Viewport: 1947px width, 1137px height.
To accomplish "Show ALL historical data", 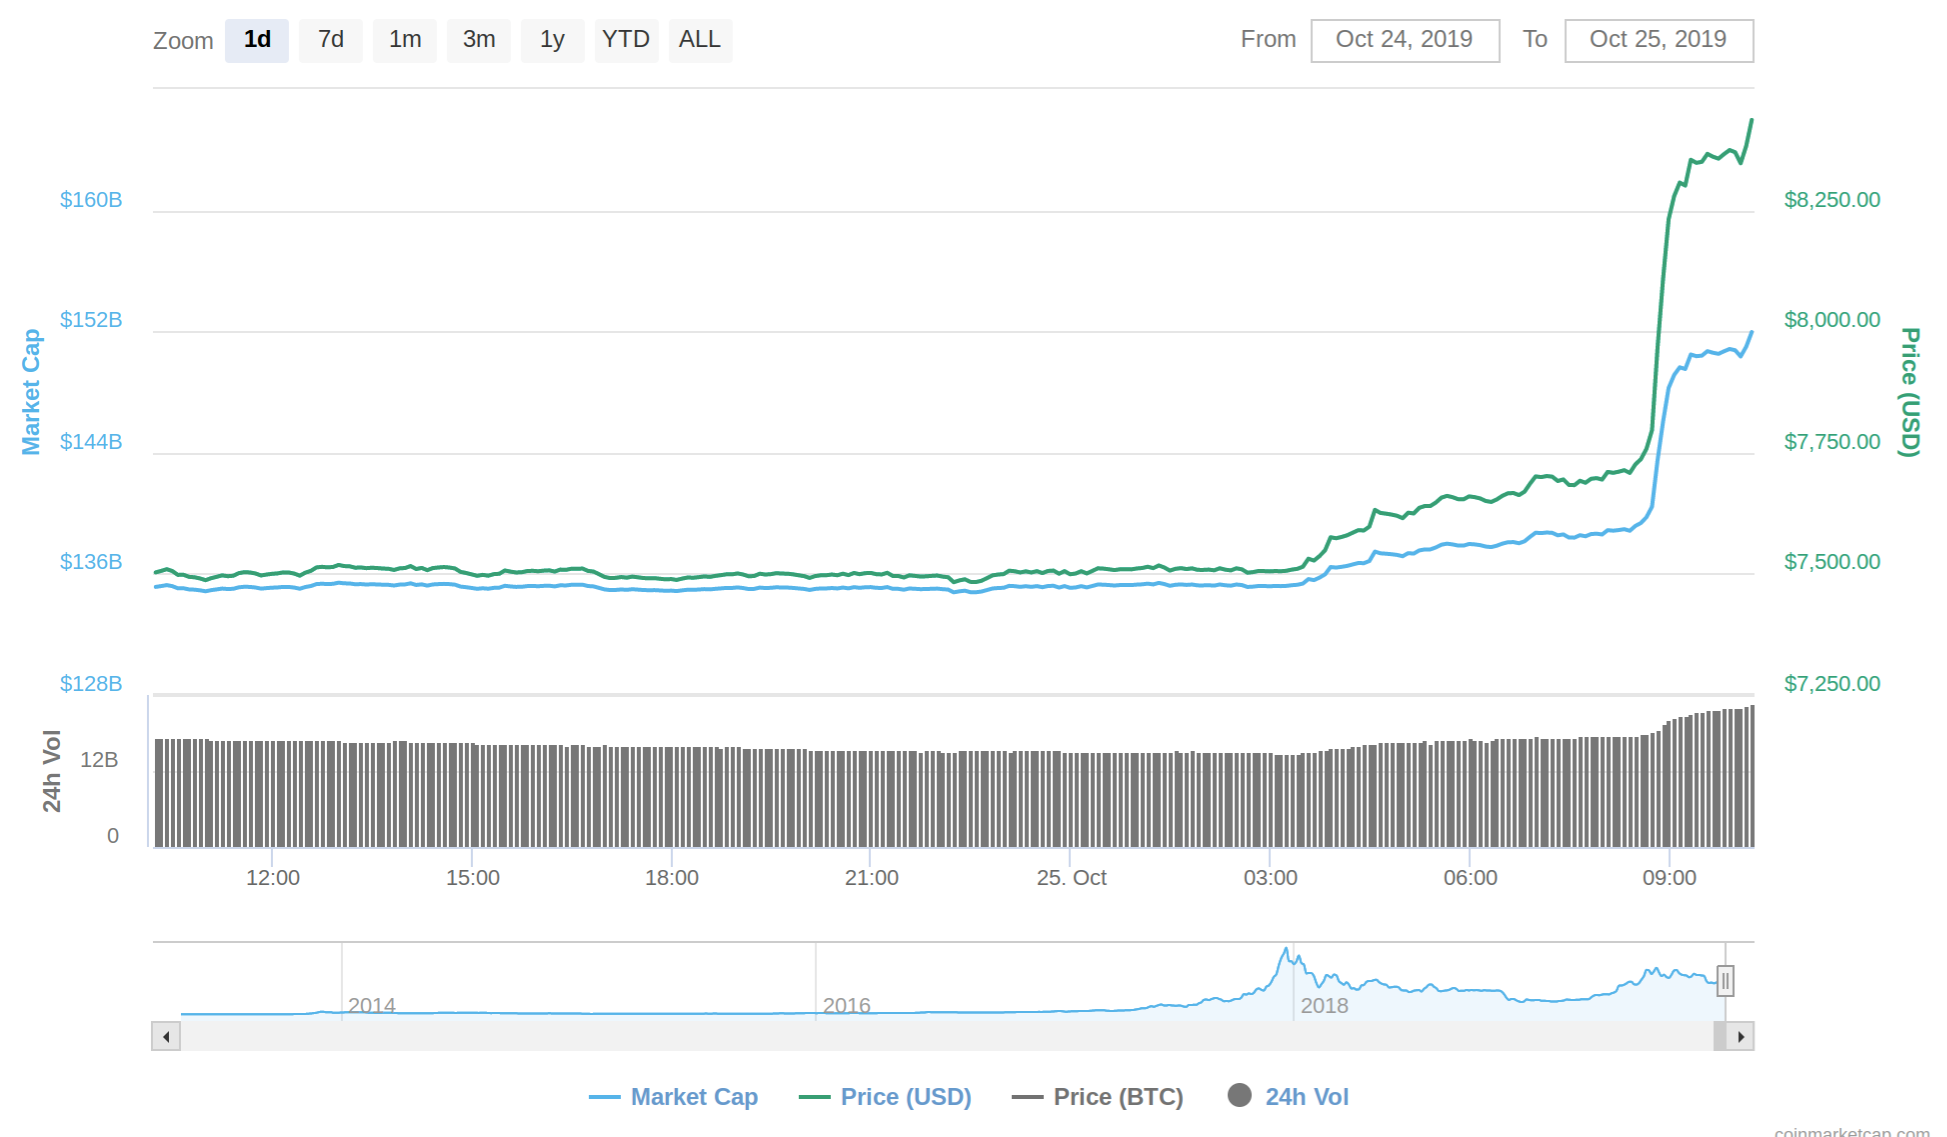I will 700,40.
